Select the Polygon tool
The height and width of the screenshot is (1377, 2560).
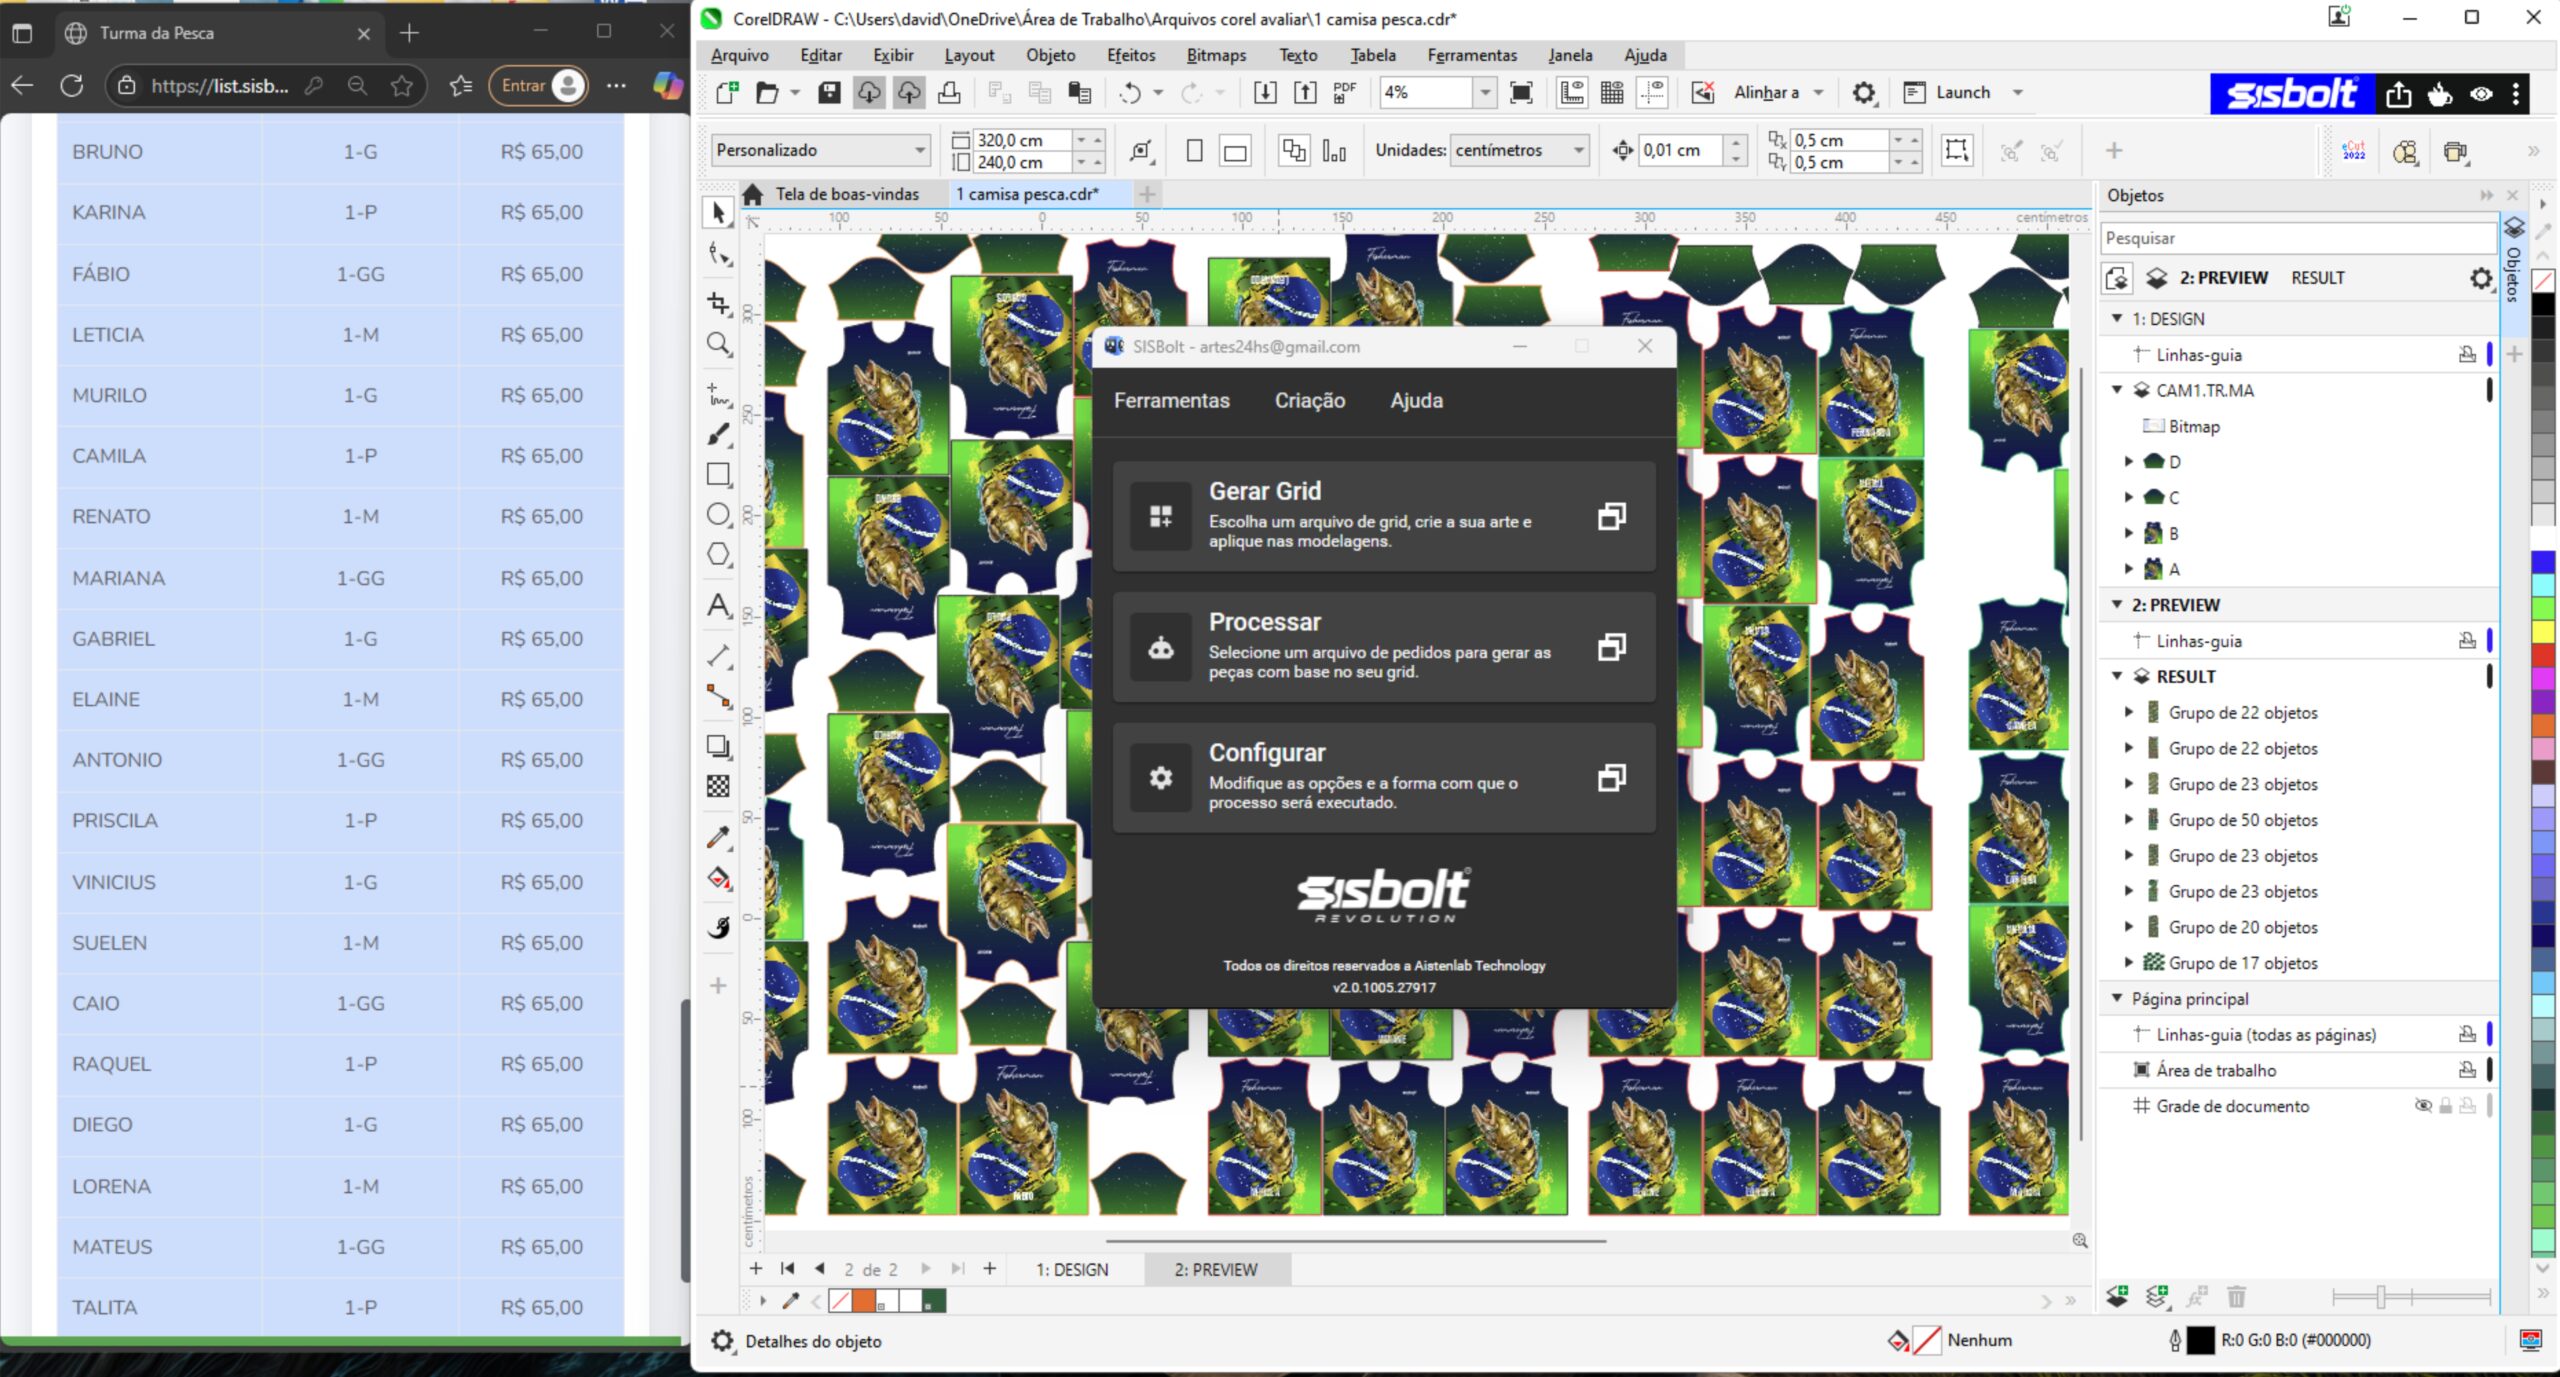[718, 554]
